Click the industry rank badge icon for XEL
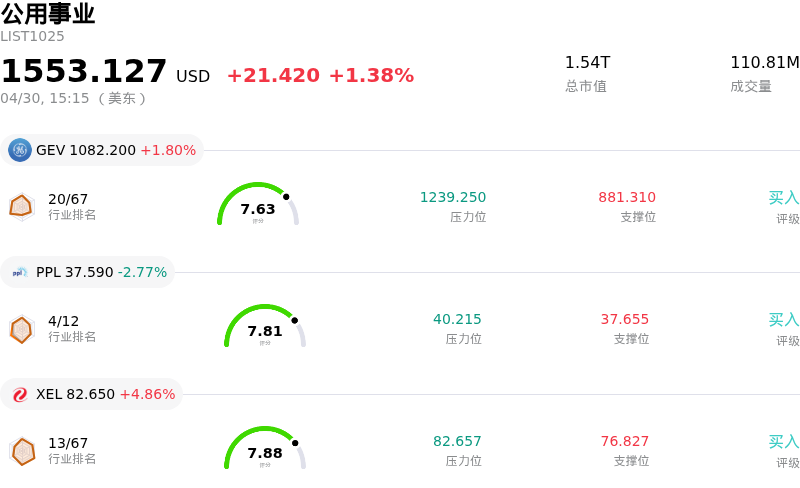Viewport: 800px width, 488px height. (21, 451)
